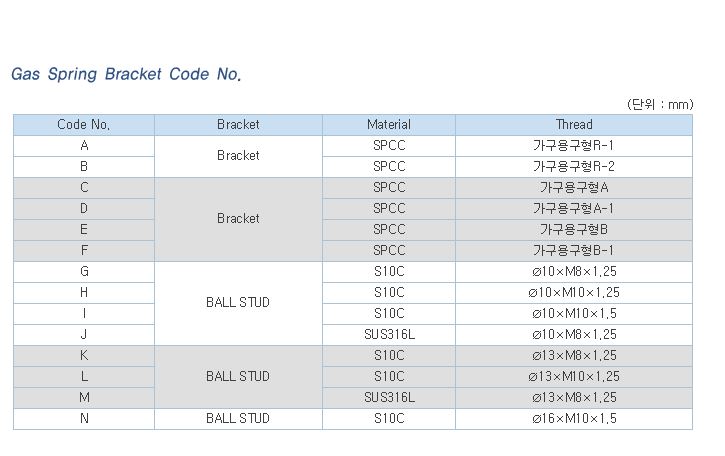
Task: Select the Bracket cell spanning rows C–F
Action: (x=238, y=219)
